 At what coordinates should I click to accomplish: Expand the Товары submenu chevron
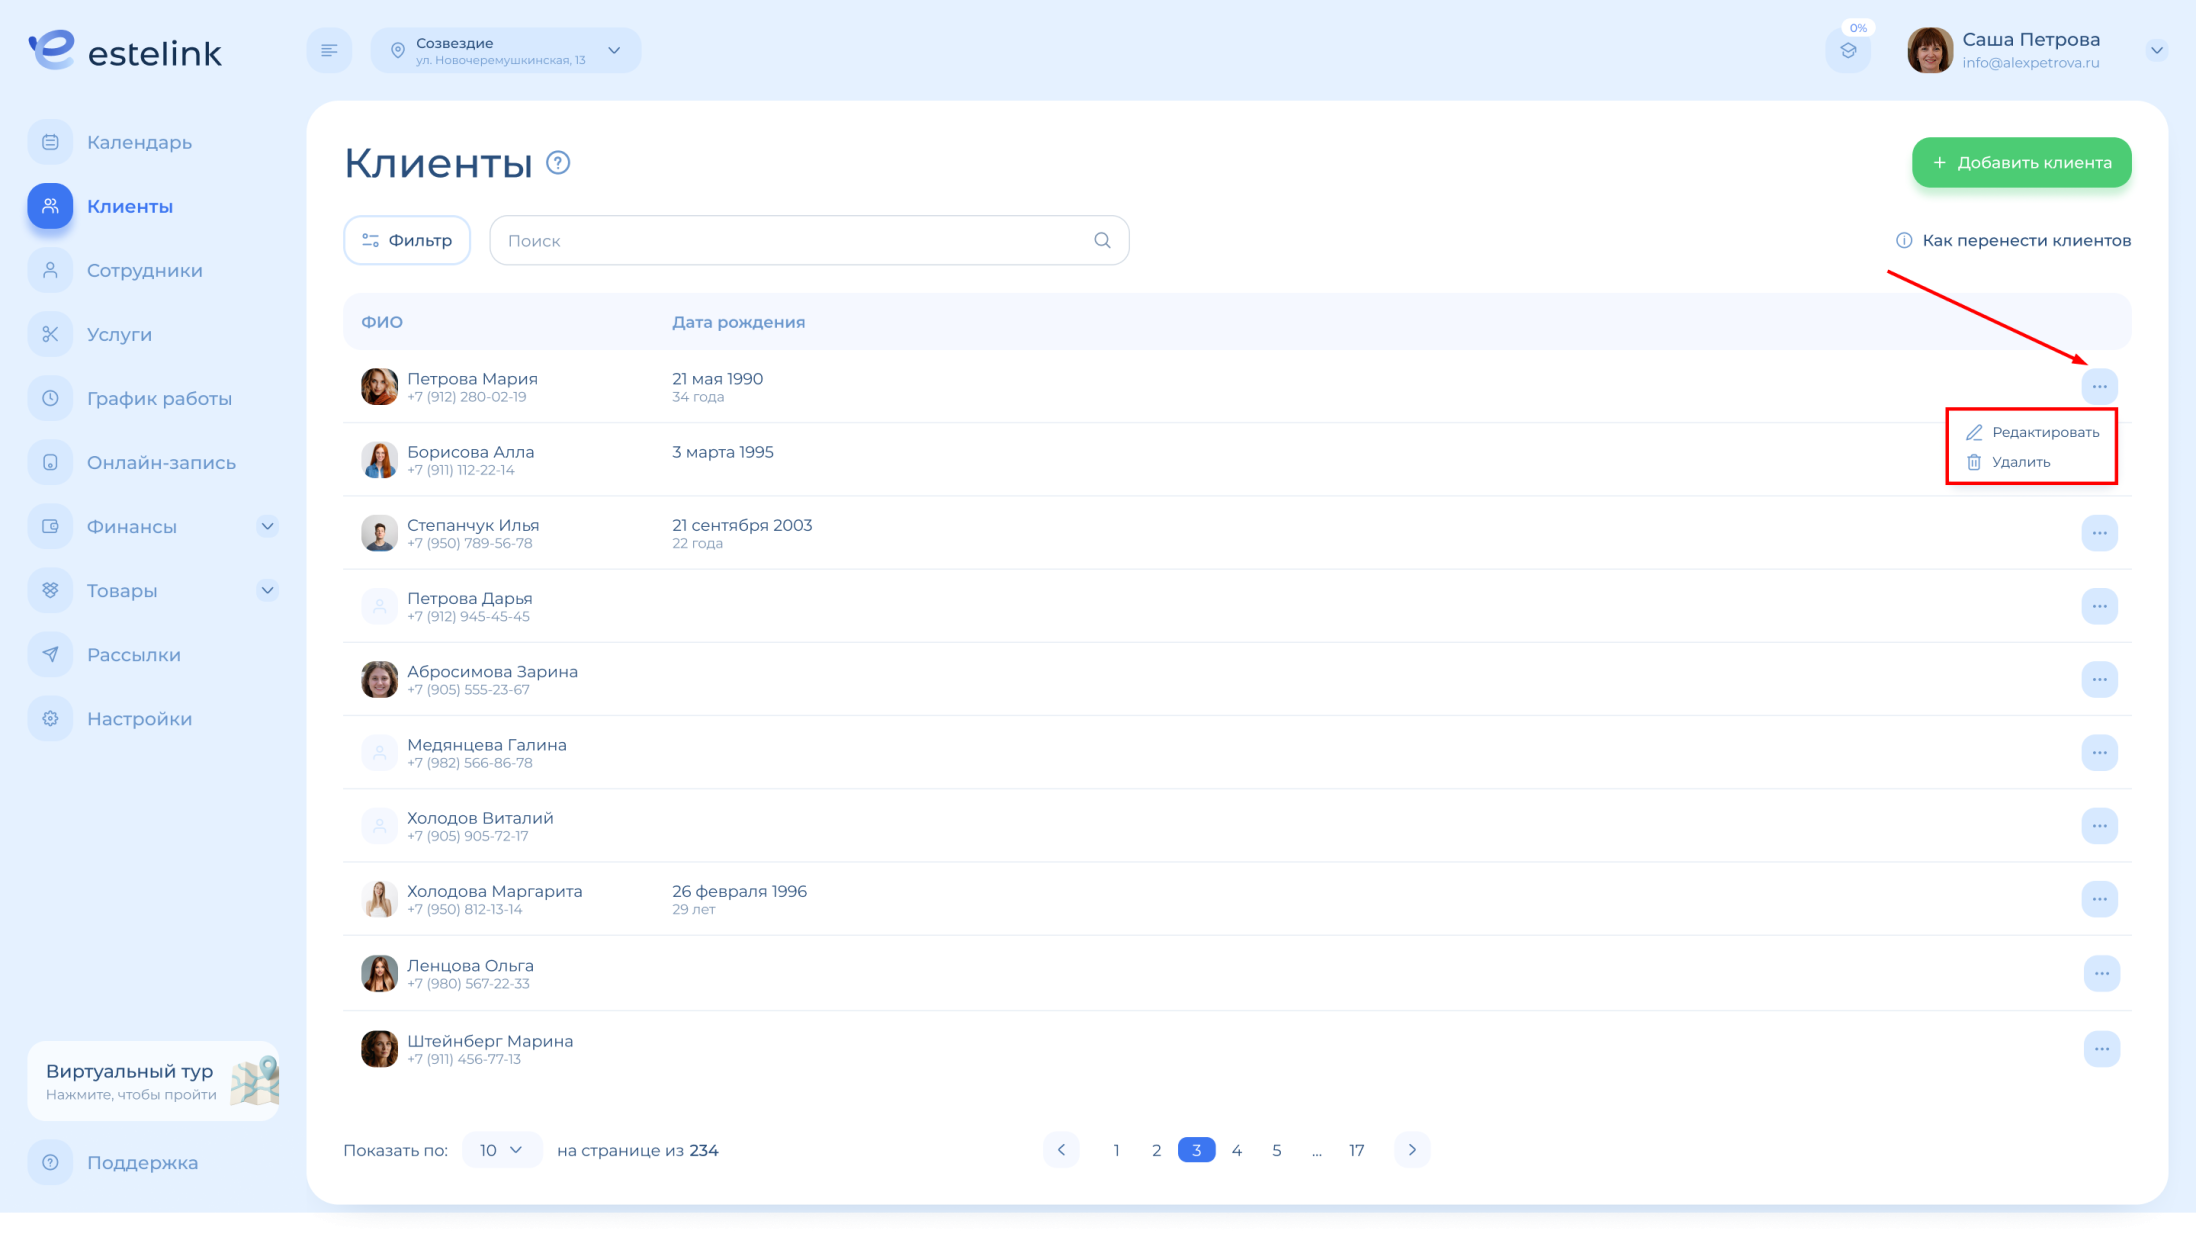coord(267,590)
